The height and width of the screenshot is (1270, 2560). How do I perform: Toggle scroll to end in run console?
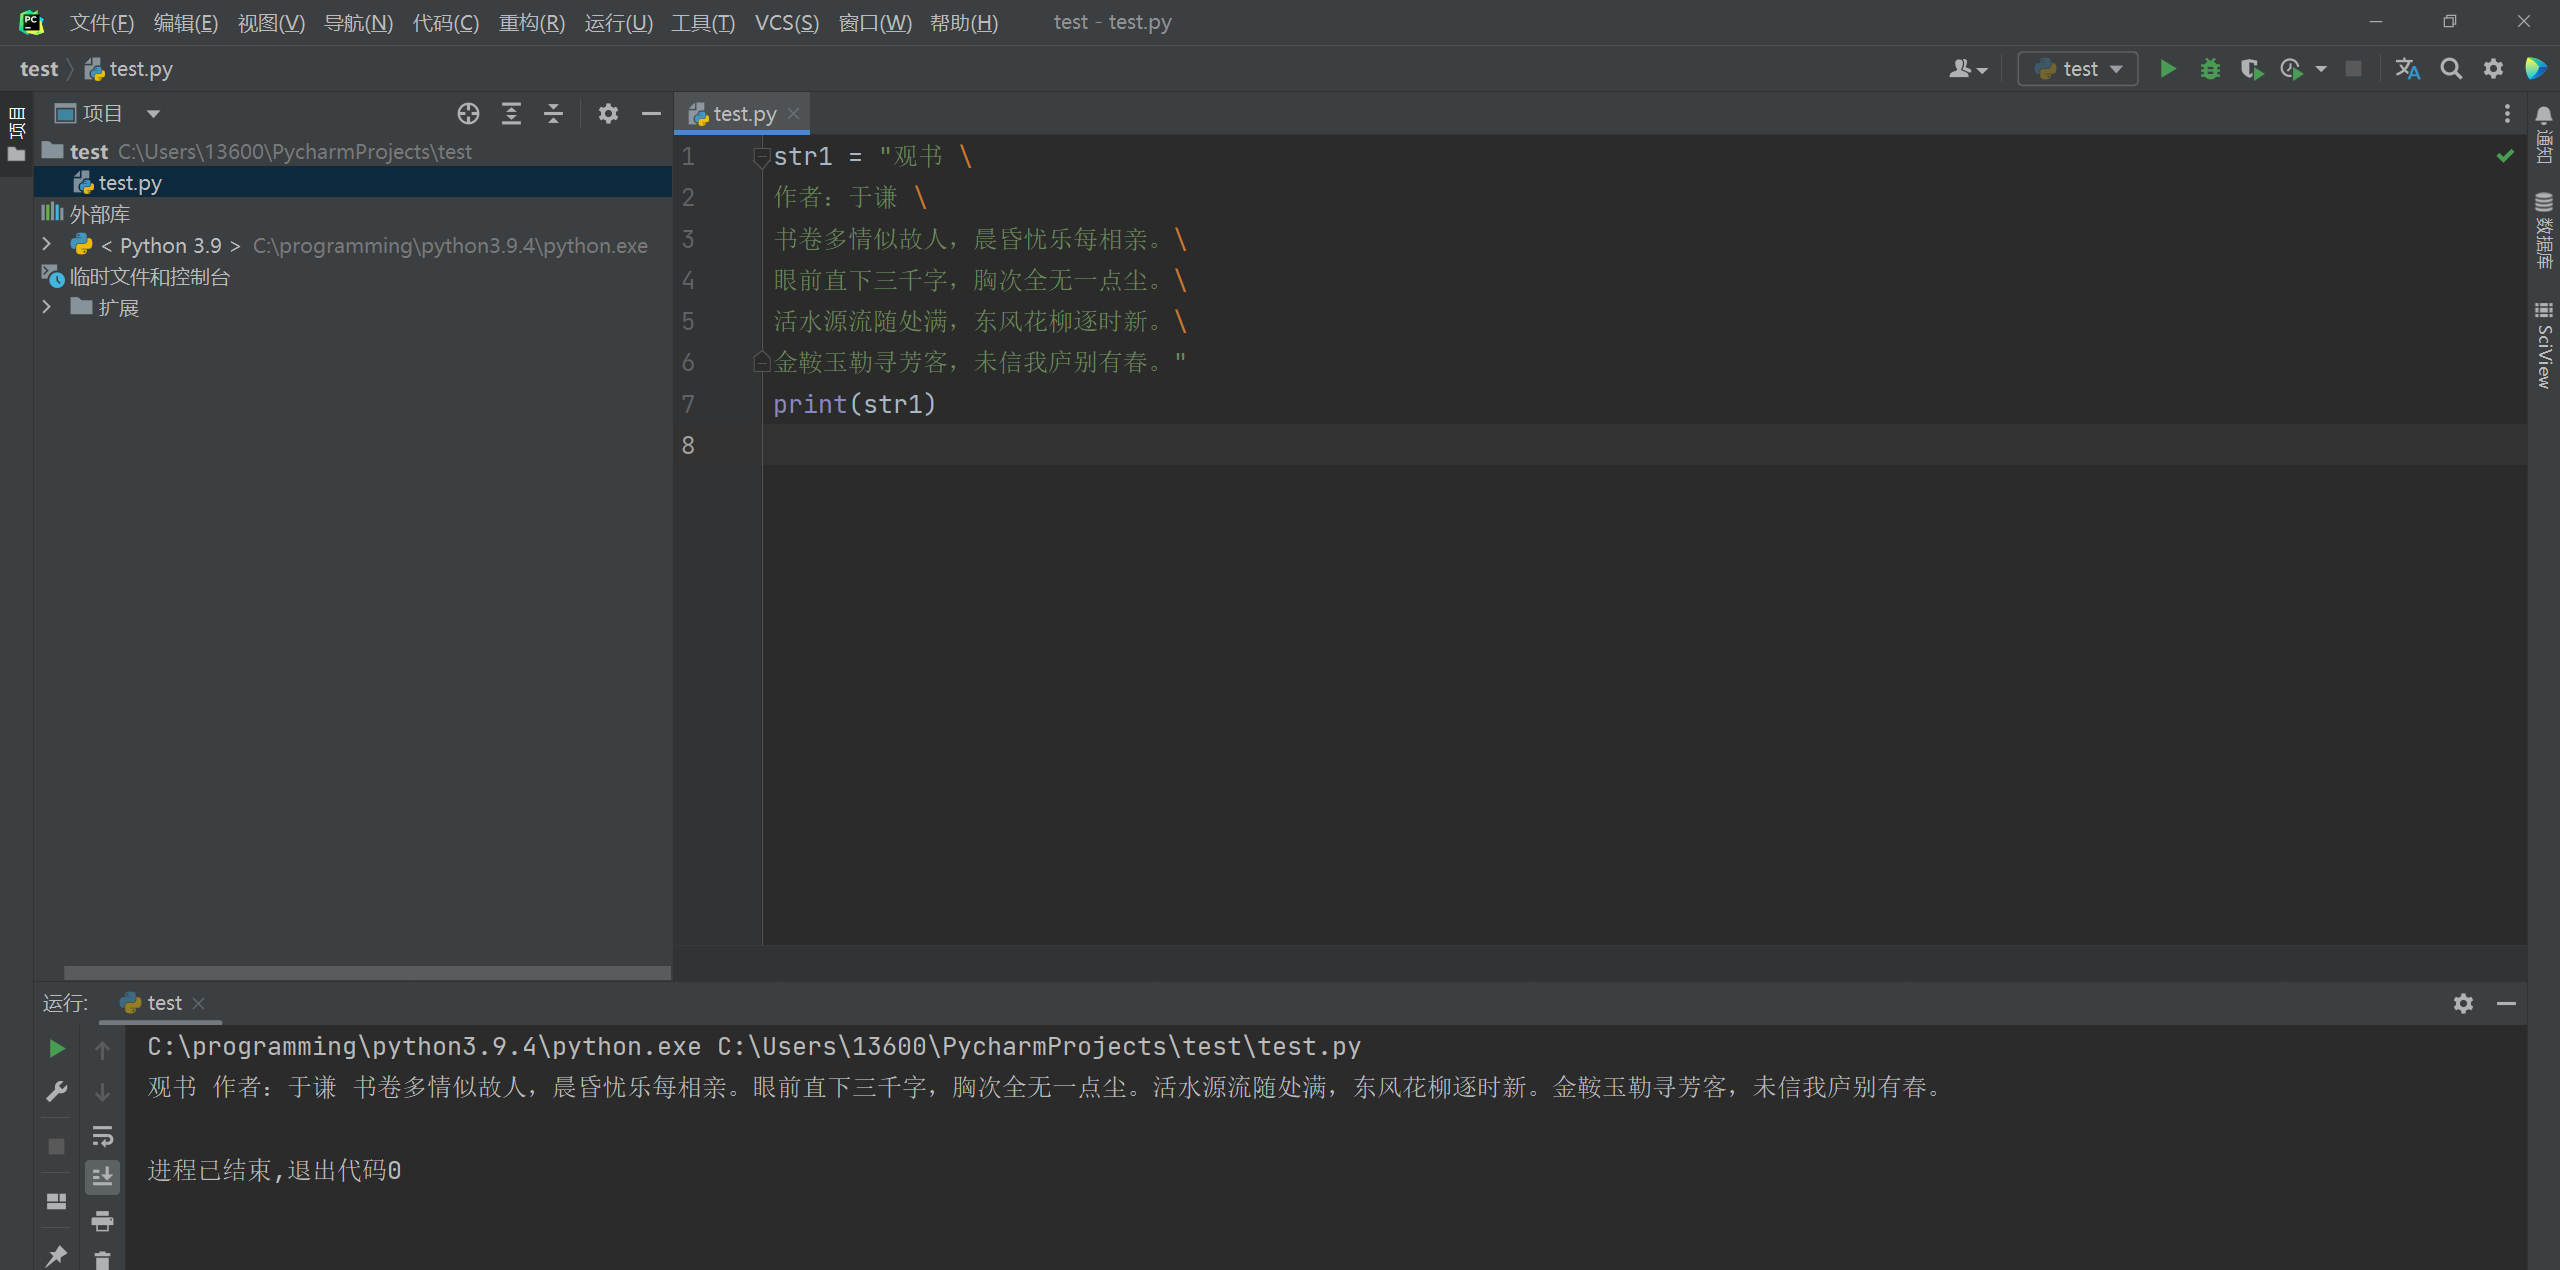point(102,1177)
